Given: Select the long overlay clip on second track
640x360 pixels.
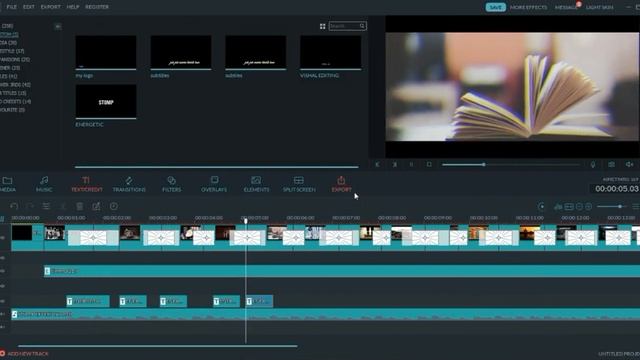Looking at the screenshot, I should click(342, 271).
